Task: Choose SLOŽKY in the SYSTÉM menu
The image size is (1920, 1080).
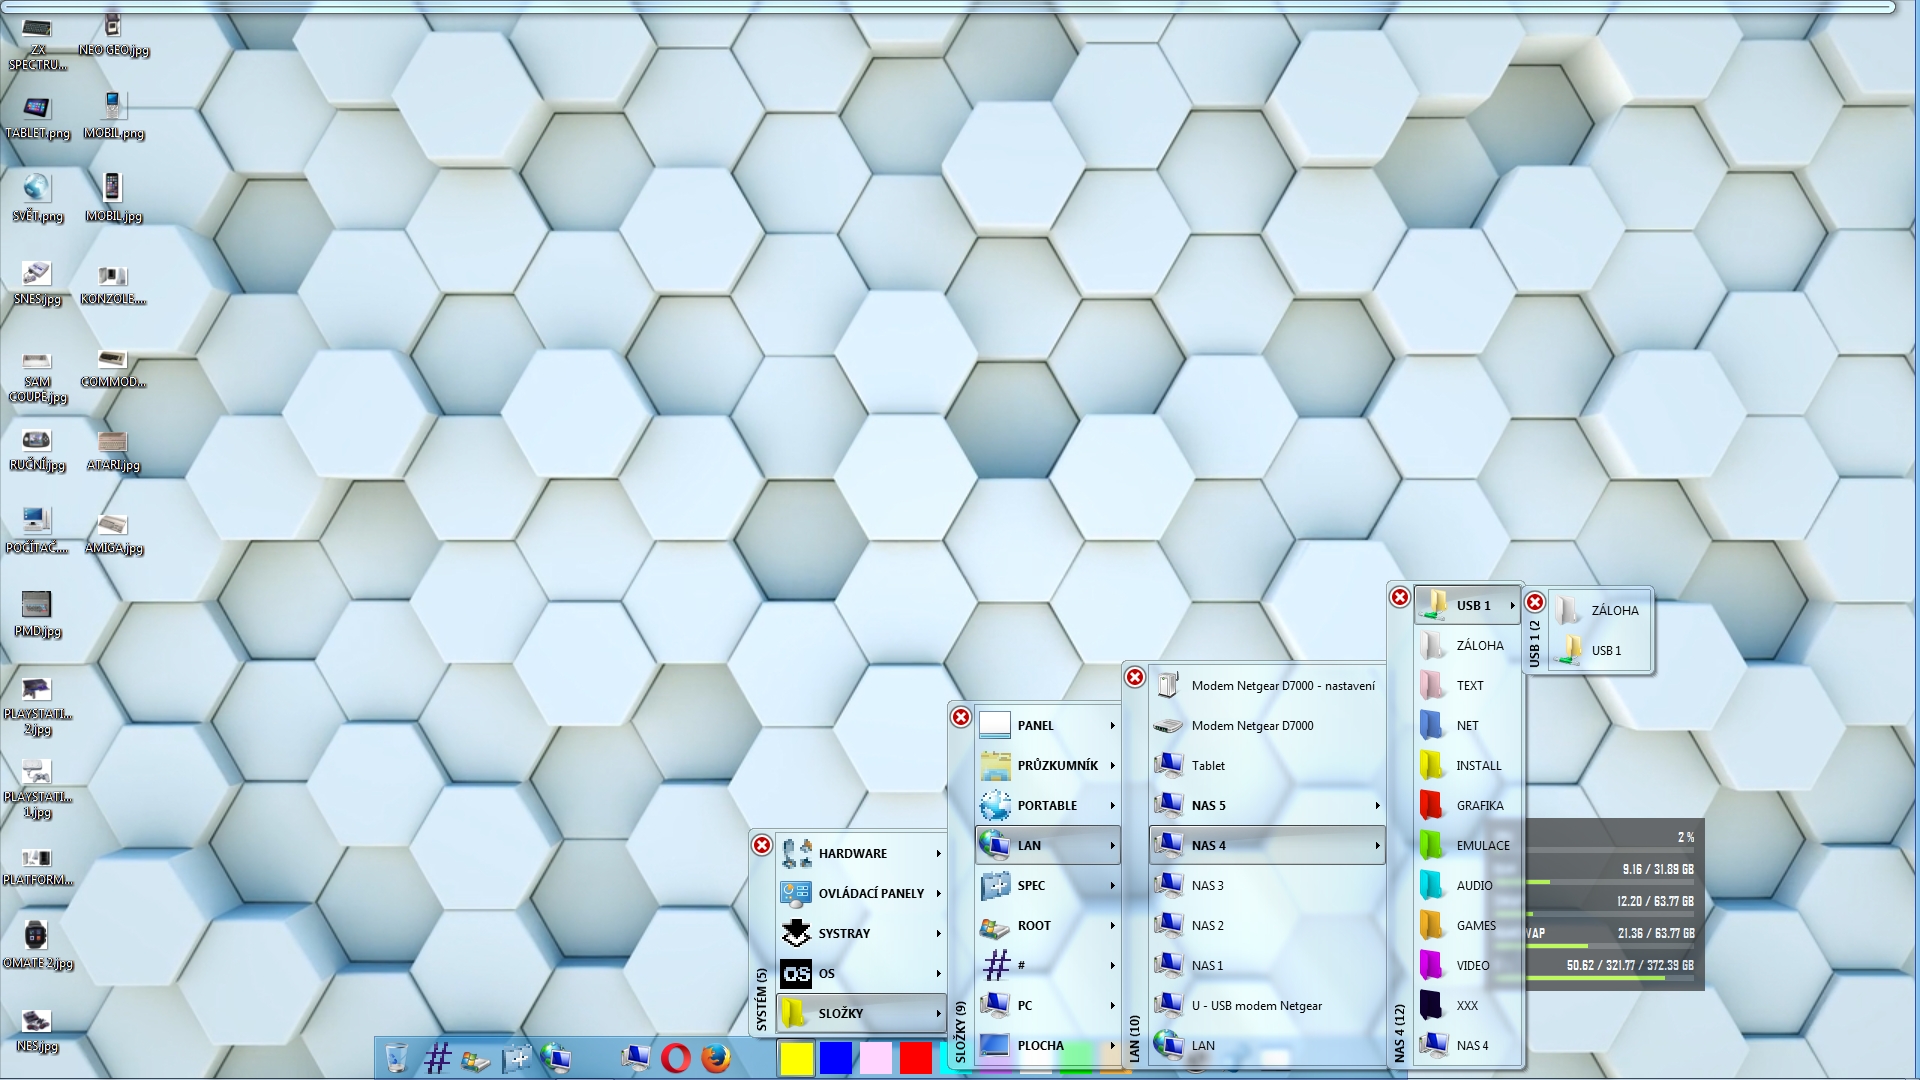Action: tap(861, 1013)
